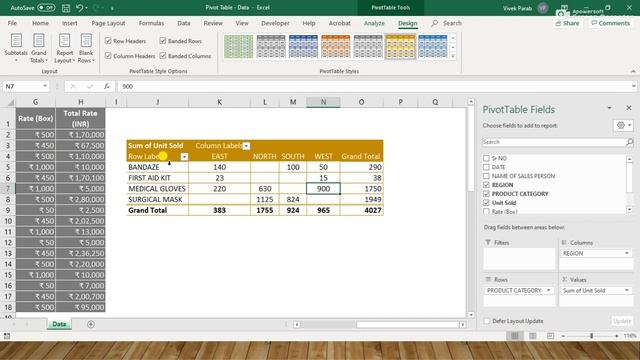The width and height of the screenshot is (640, 360).
Task: Open the Blank Rows option
Action: pyautogui.click(x=86, y=48)
